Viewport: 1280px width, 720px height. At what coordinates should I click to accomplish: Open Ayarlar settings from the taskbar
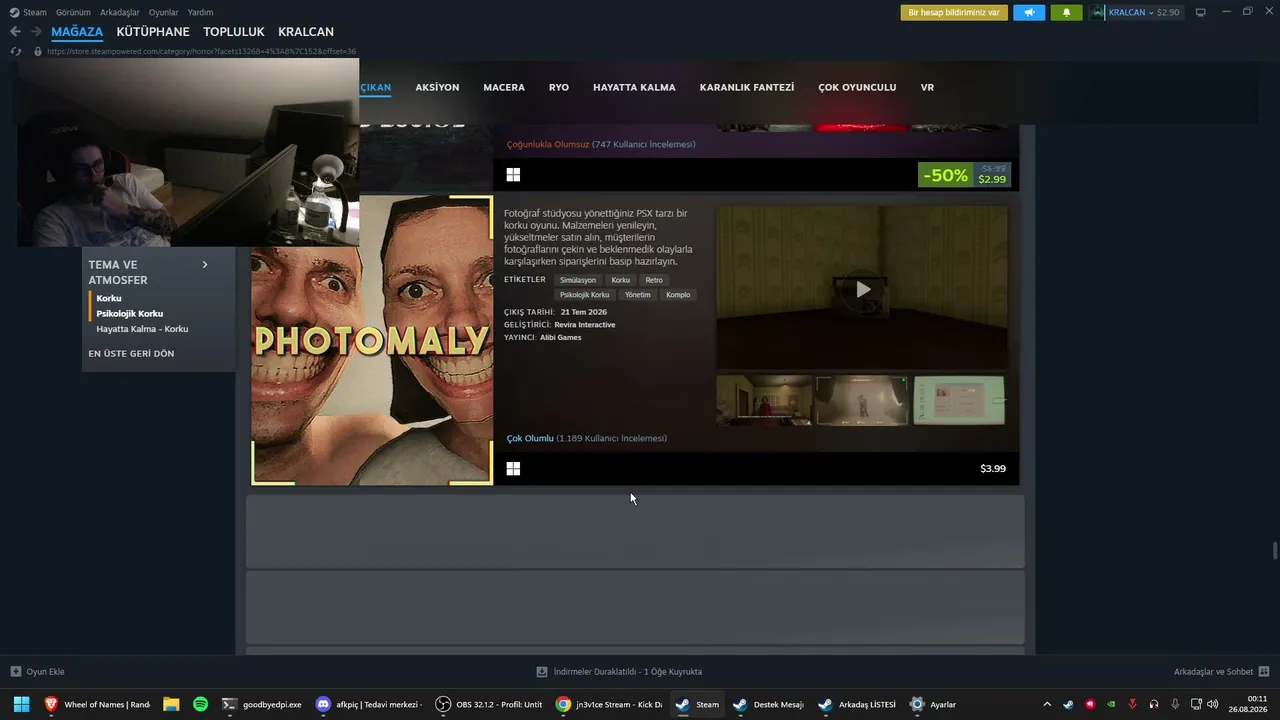click(933, 704)
